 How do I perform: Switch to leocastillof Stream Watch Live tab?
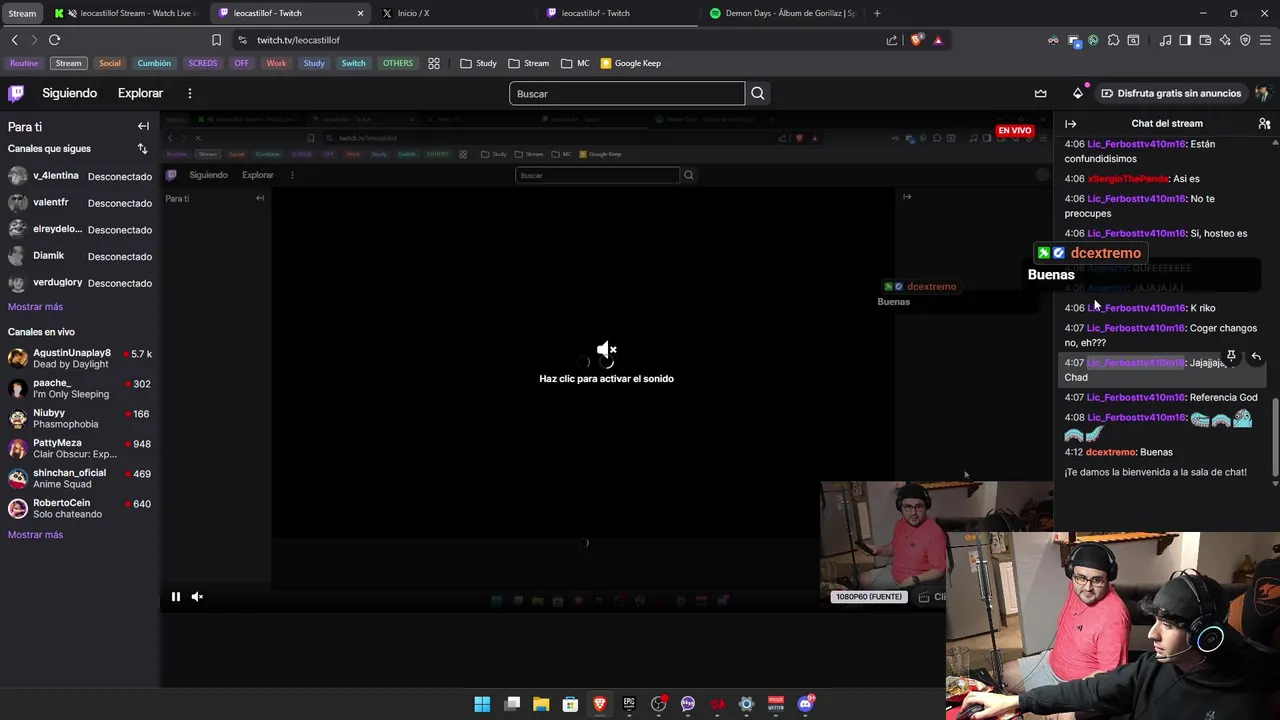[x=125, y=13]
